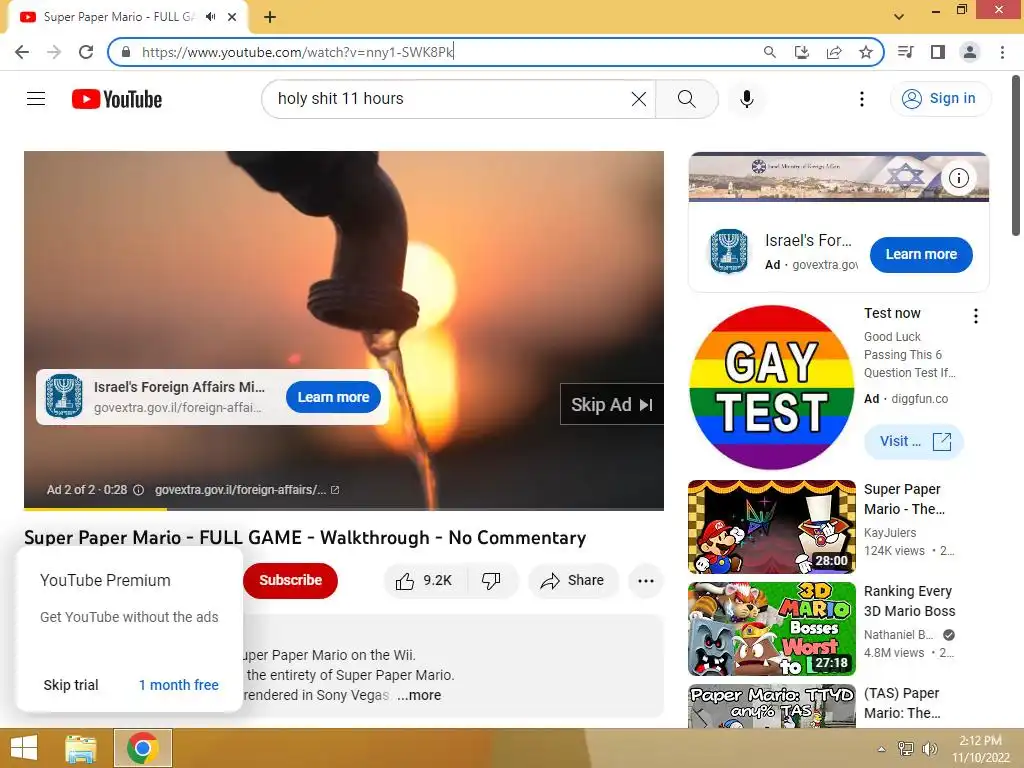Open YouTube settings three-dot menu

[x=861, y=99]
